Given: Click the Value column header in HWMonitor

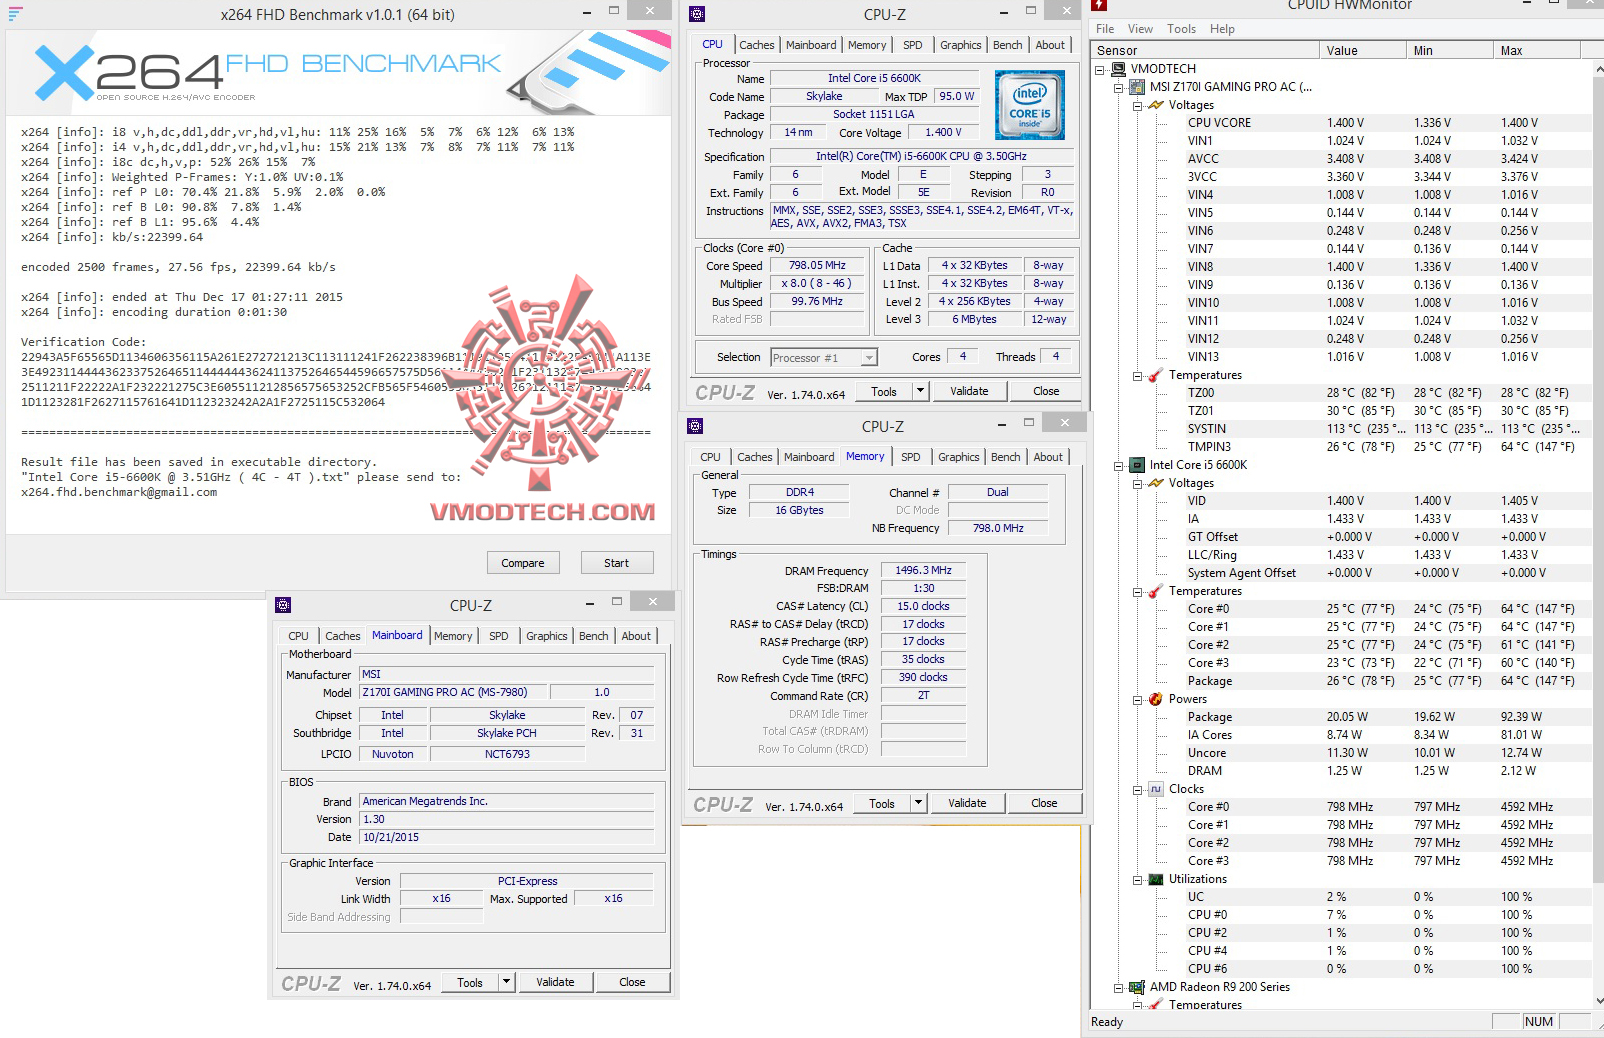Looking at the screenshot, I should [1362, 50].
